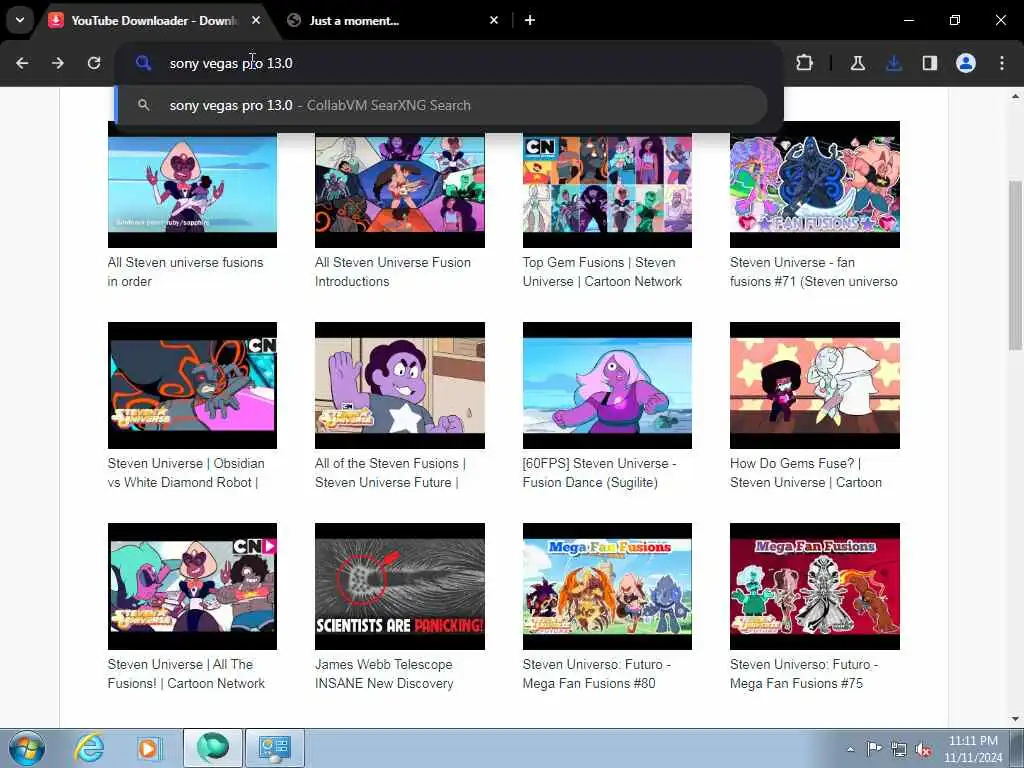Go forward with the forward arrow
1024x768 pixels.
[x=58, y=63]
